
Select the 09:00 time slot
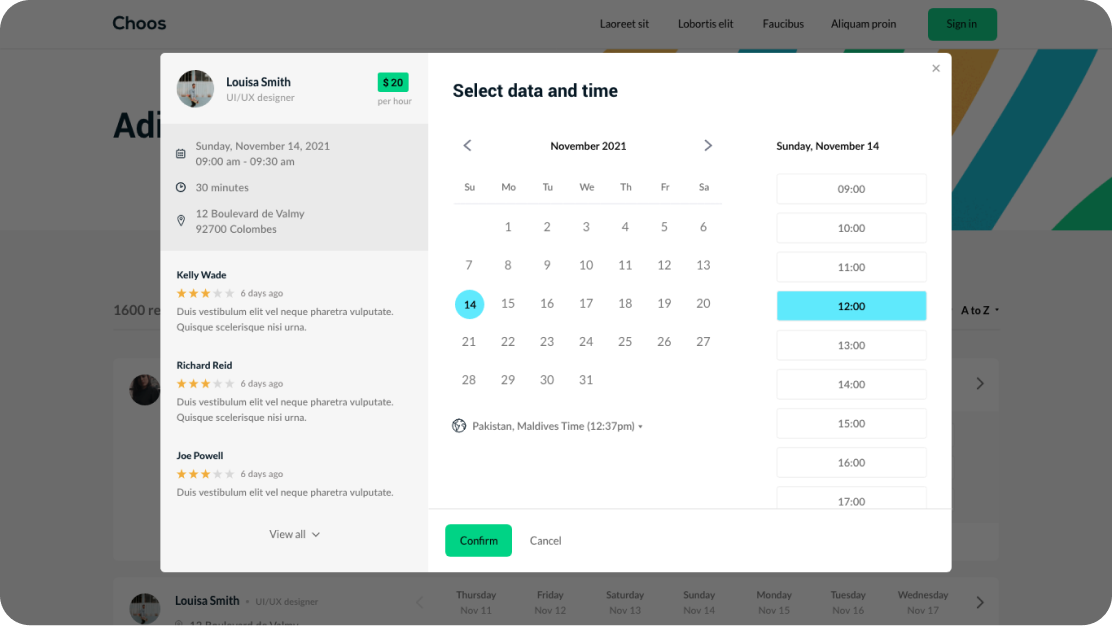point(851,189)
